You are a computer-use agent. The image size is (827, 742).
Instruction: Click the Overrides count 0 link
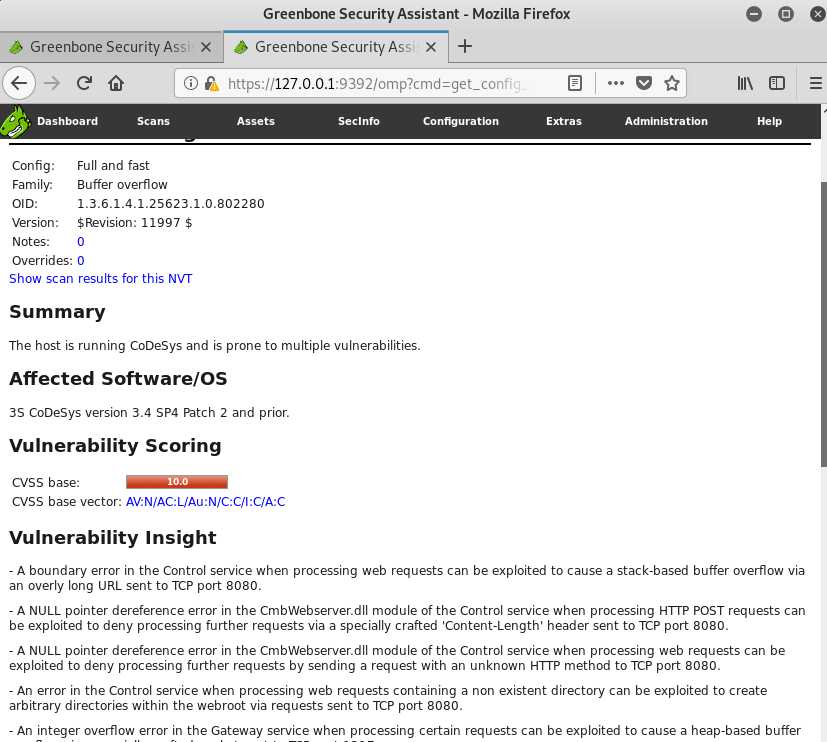coord(81,261)
